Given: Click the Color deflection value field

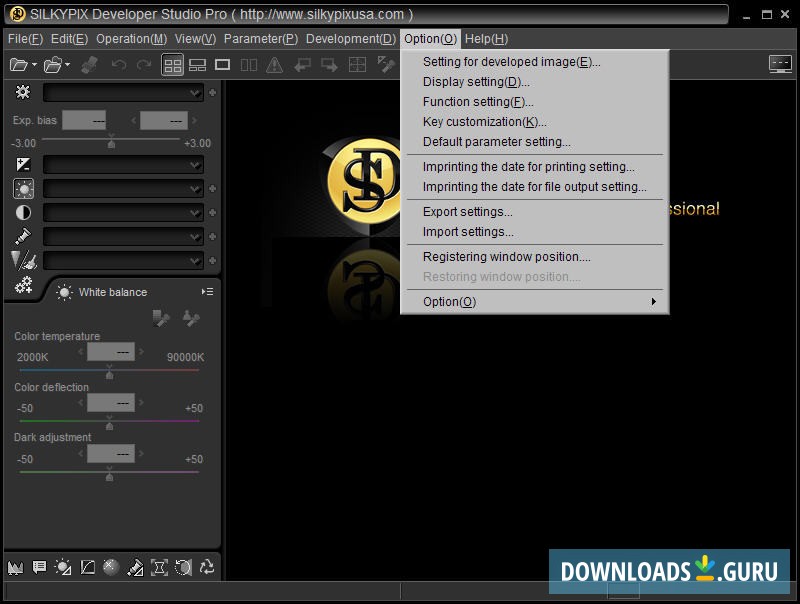Looking at the screenshot, I should 111,402.
